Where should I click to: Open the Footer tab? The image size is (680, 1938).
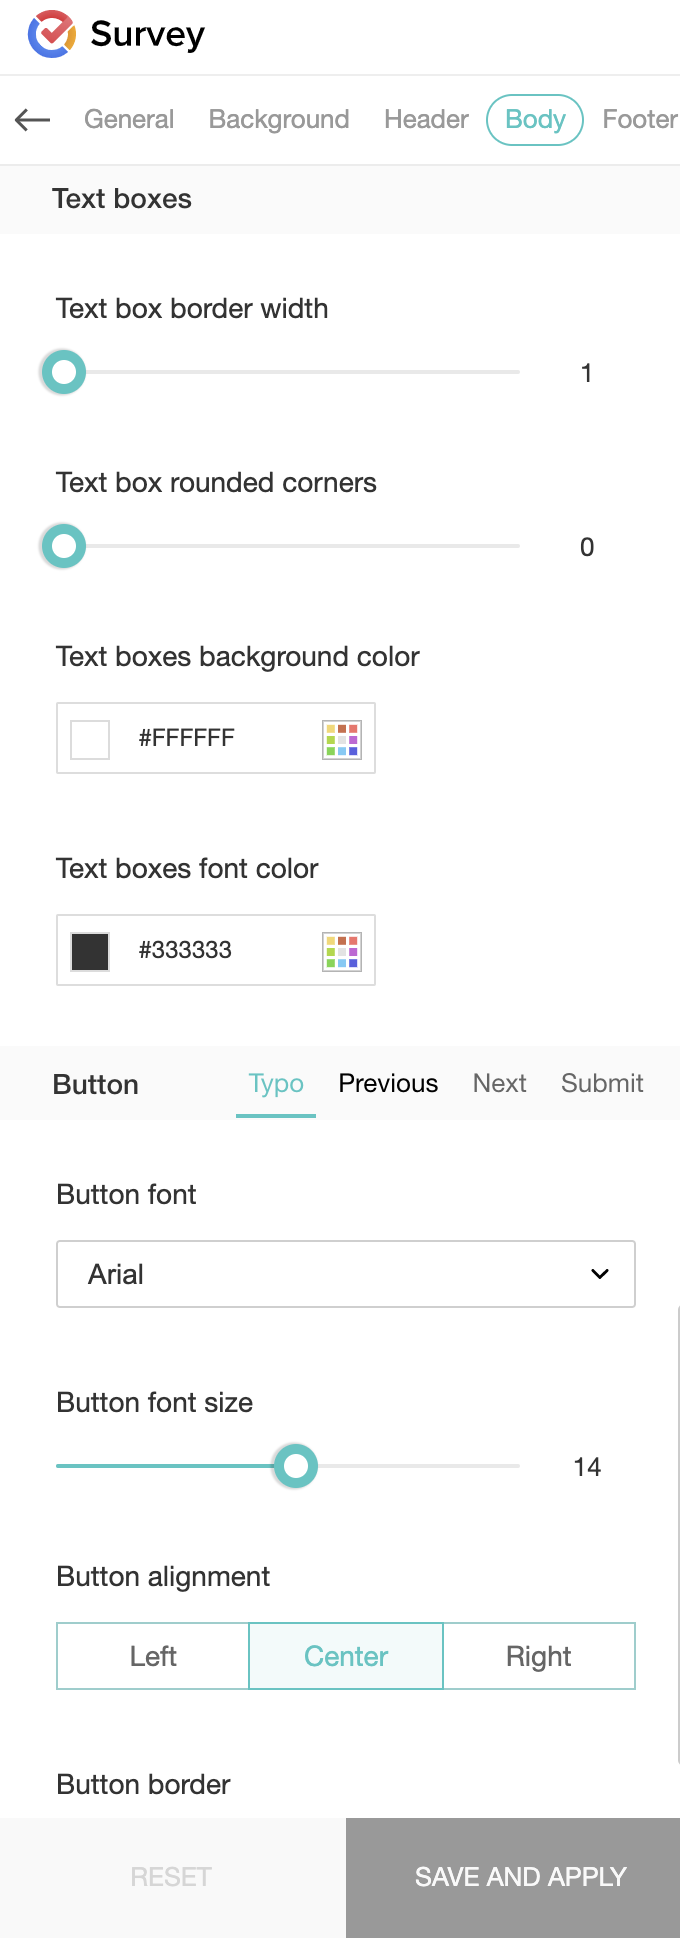click(x=640, y=120)
